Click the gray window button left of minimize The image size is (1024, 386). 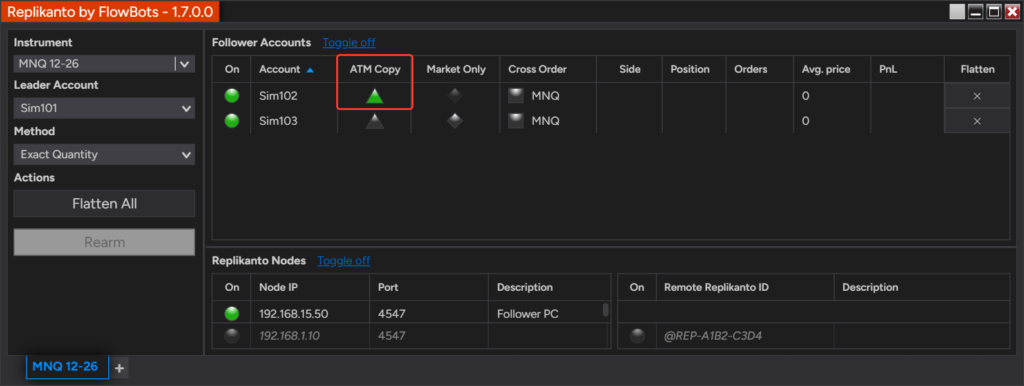(x=957, y=12)
